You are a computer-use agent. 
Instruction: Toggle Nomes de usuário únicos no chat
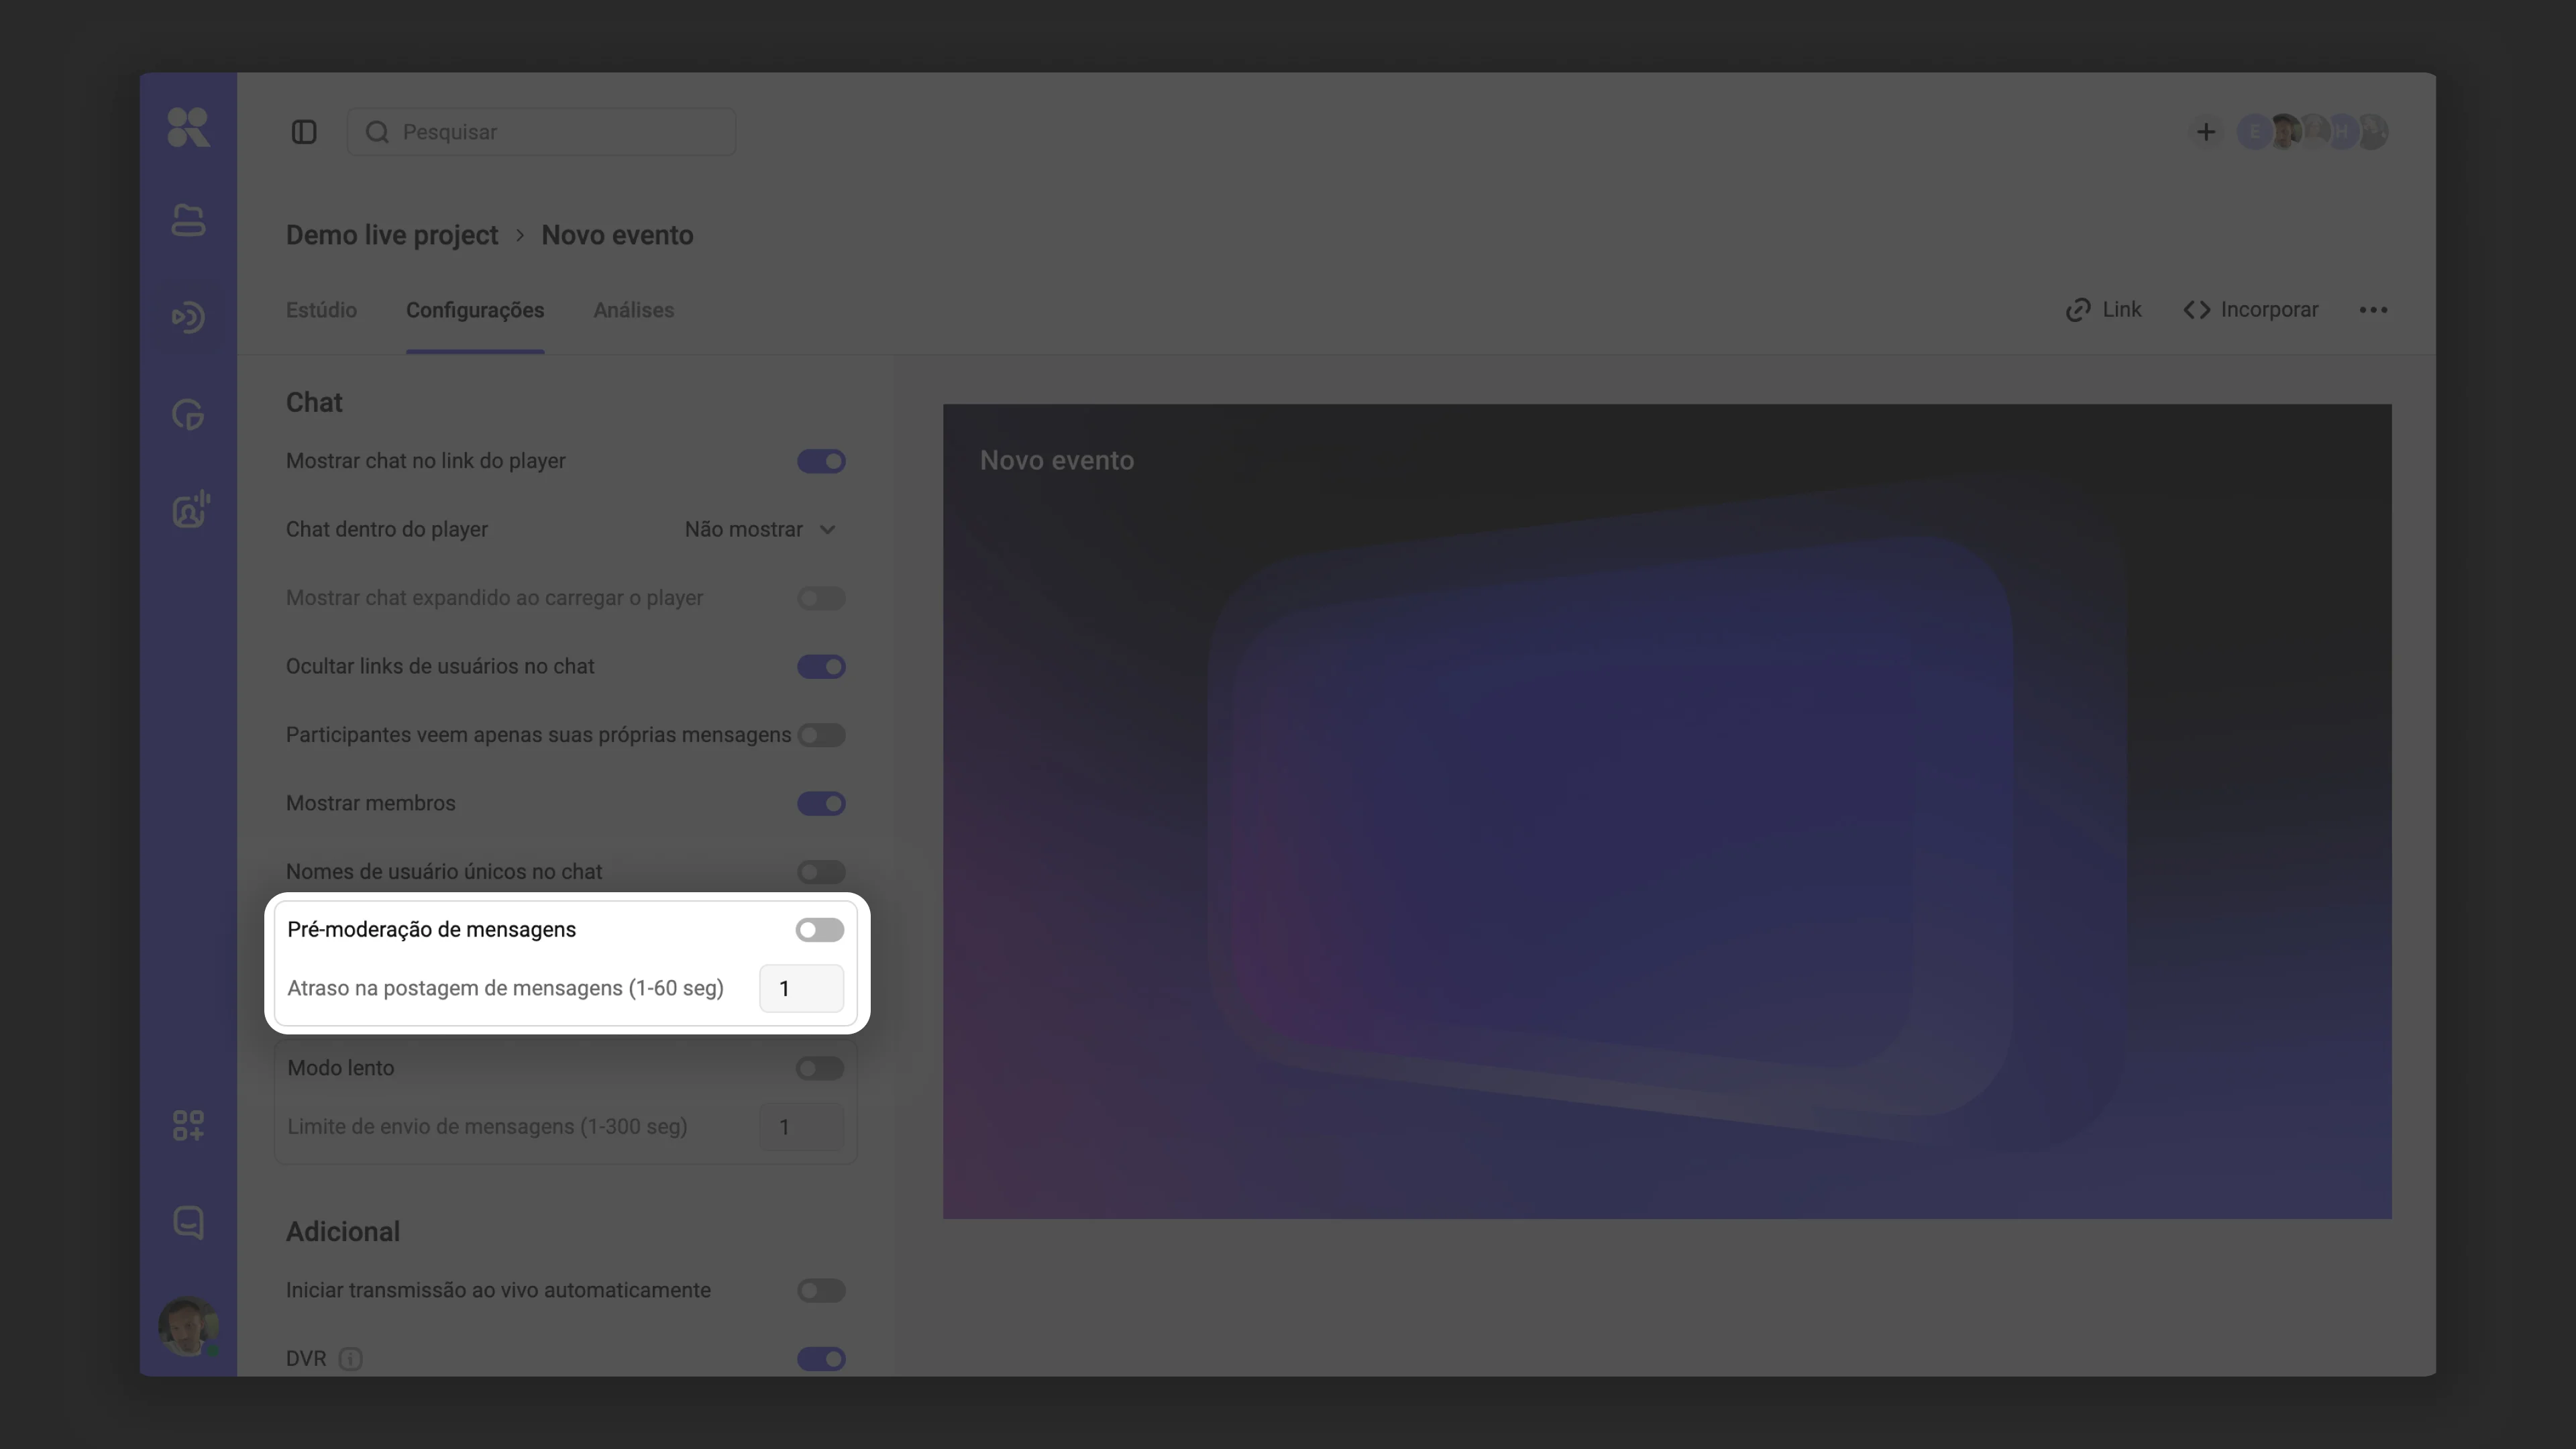821,872
